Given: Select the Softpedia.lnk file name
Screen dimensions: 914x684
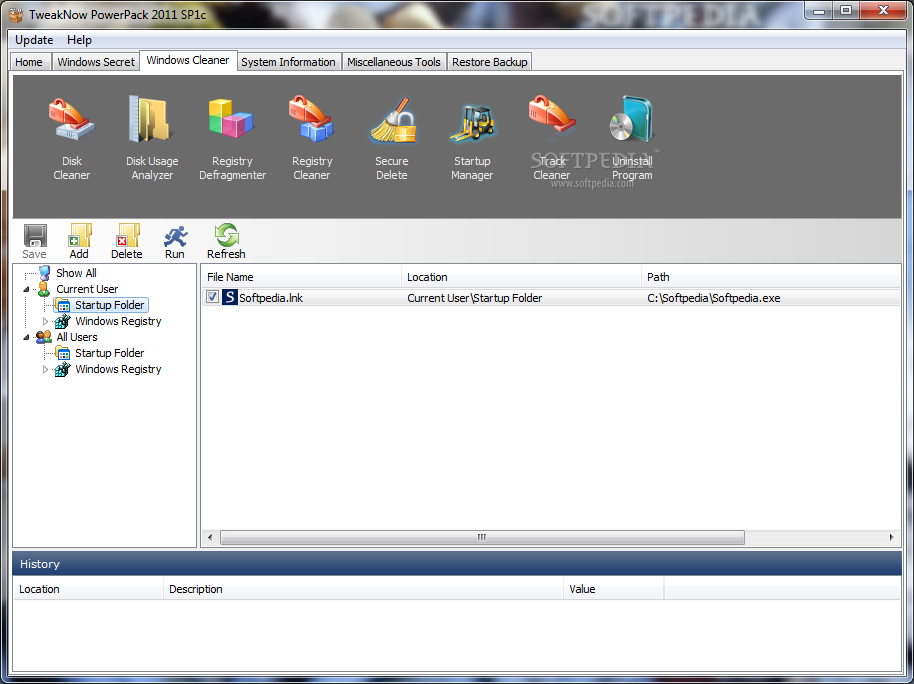Looking at the screenshot, I should click(271, 298).
